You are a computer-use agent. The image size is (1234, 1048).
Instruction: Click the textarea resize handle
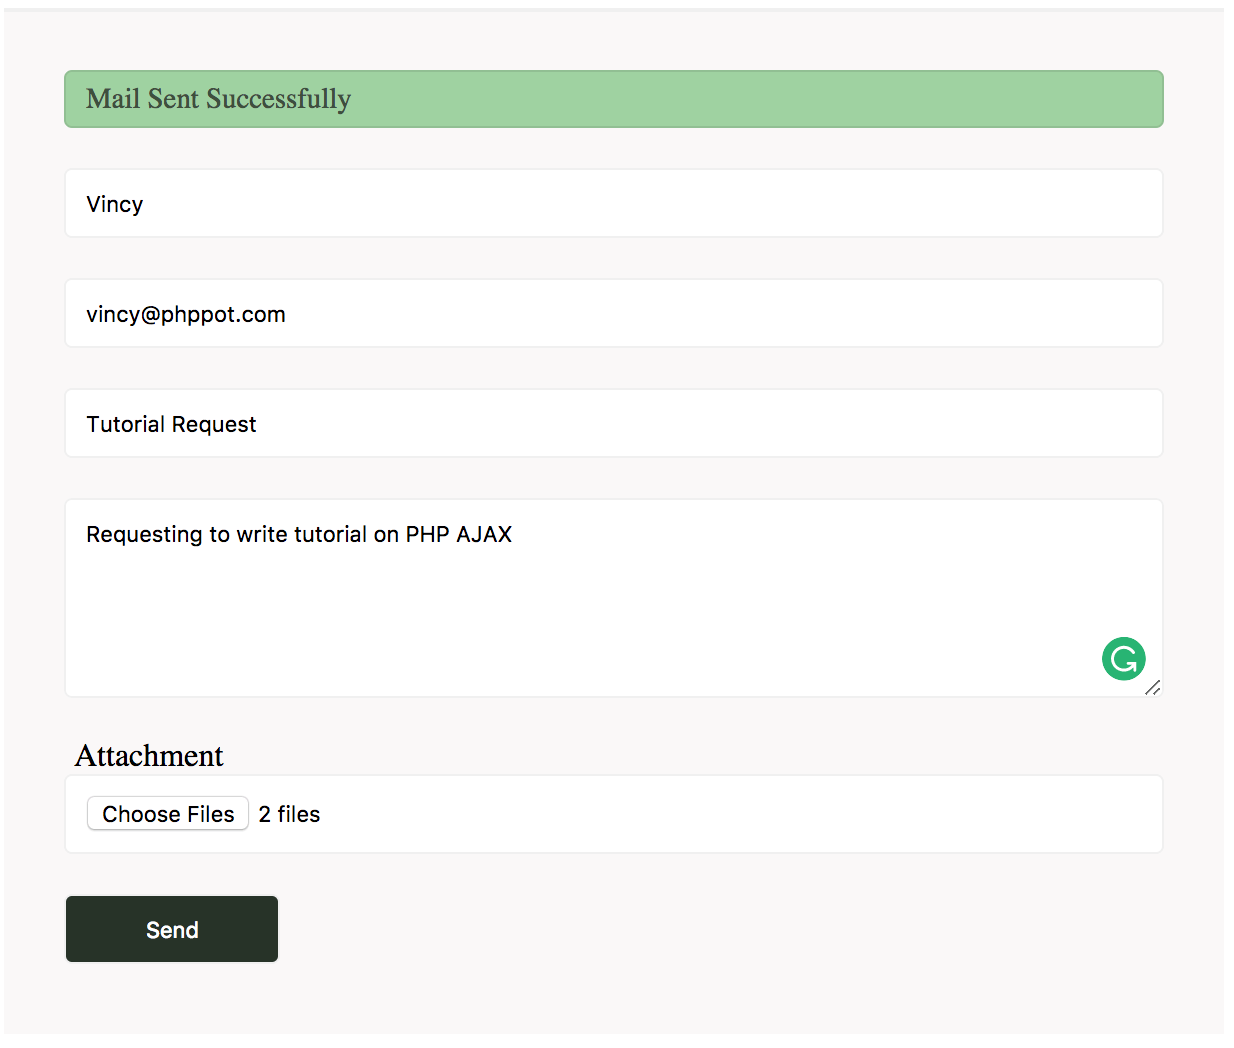pos(1152,688)
